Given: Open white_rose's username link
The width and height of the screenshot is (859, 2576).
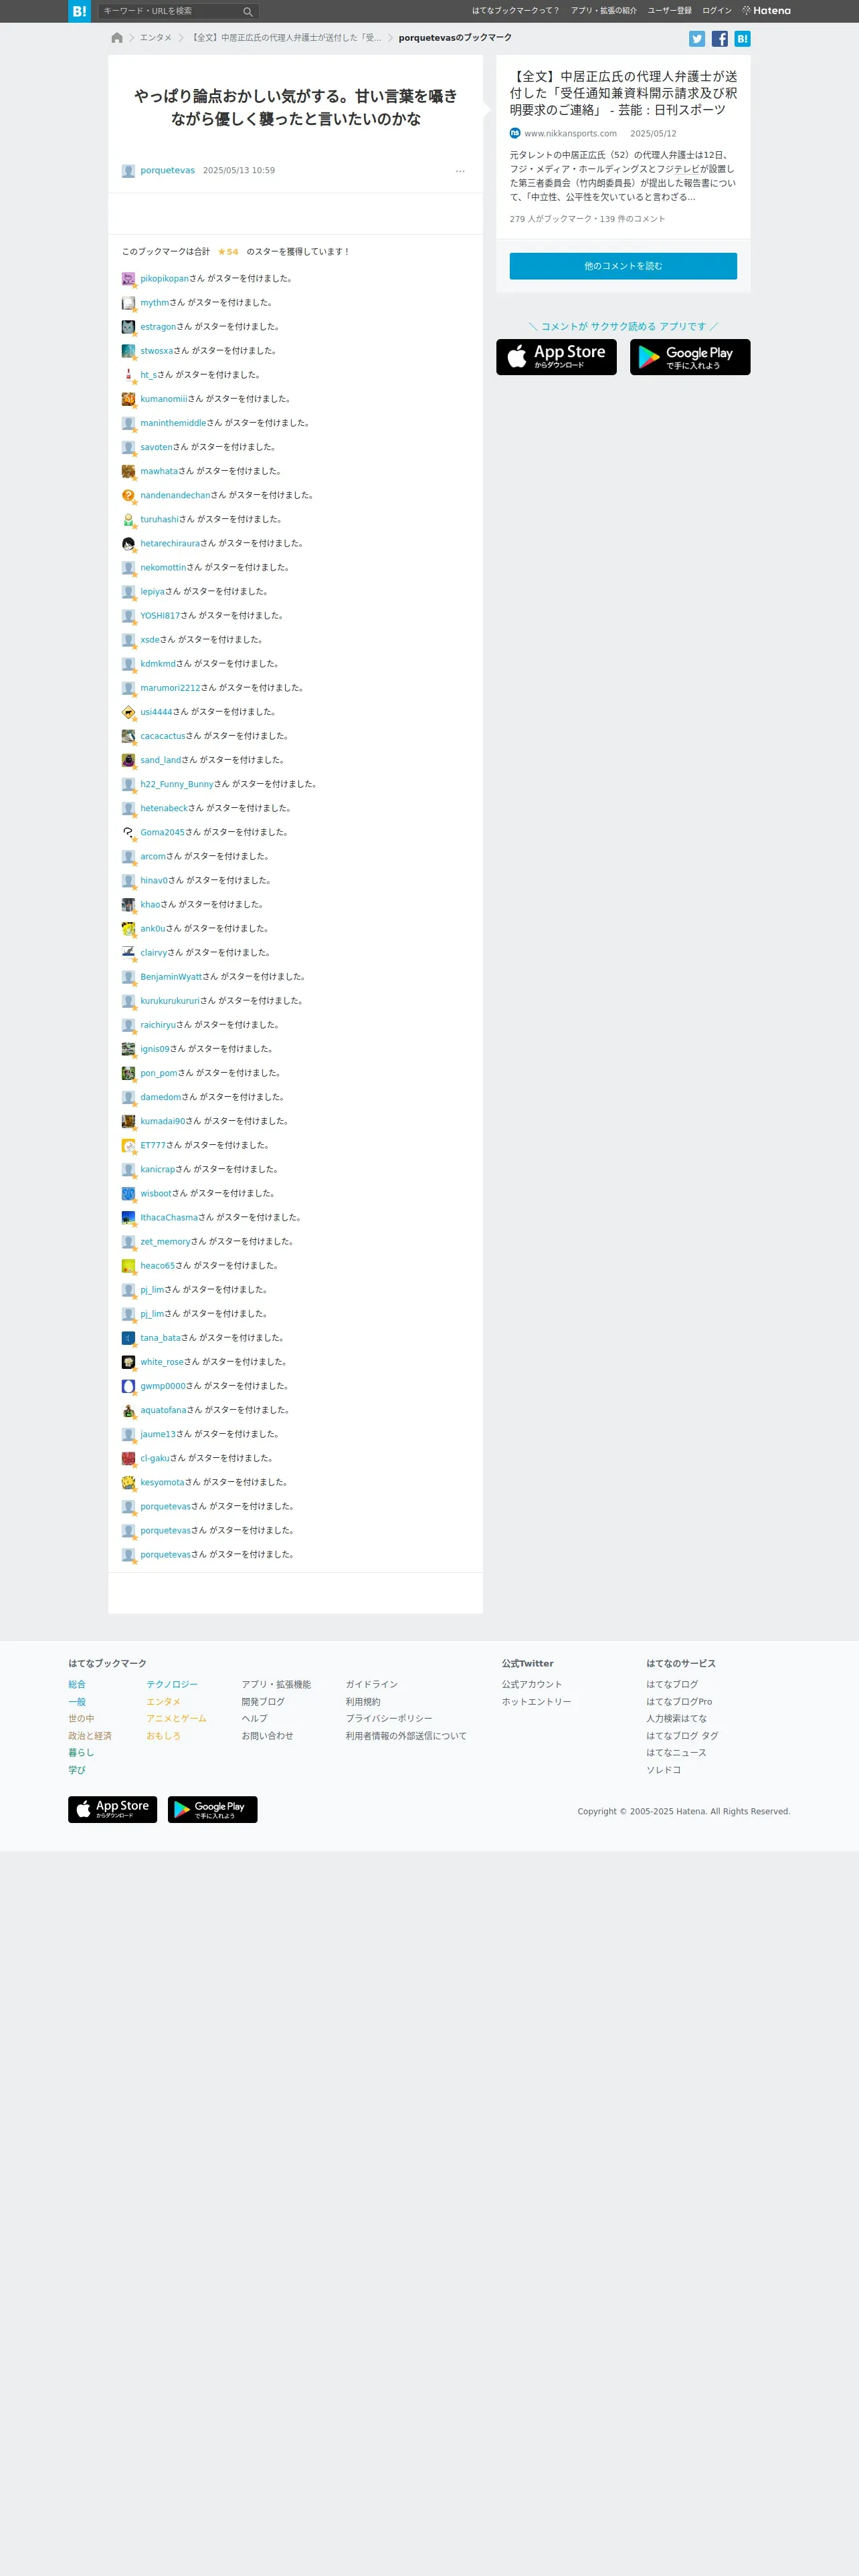Looking at the screenshot, I should (x=162, y=1362).
